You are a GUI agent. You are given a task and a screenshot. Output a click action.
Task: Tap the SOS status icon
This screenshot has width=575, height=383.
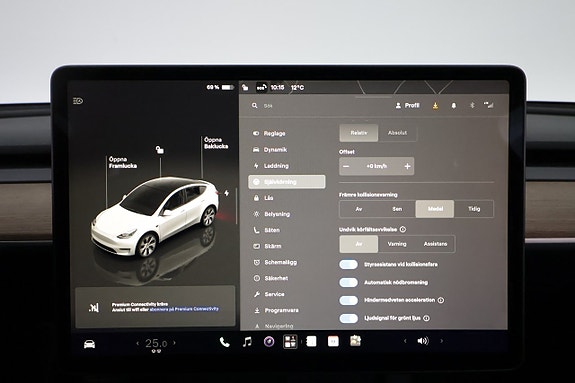coord(261,87)
